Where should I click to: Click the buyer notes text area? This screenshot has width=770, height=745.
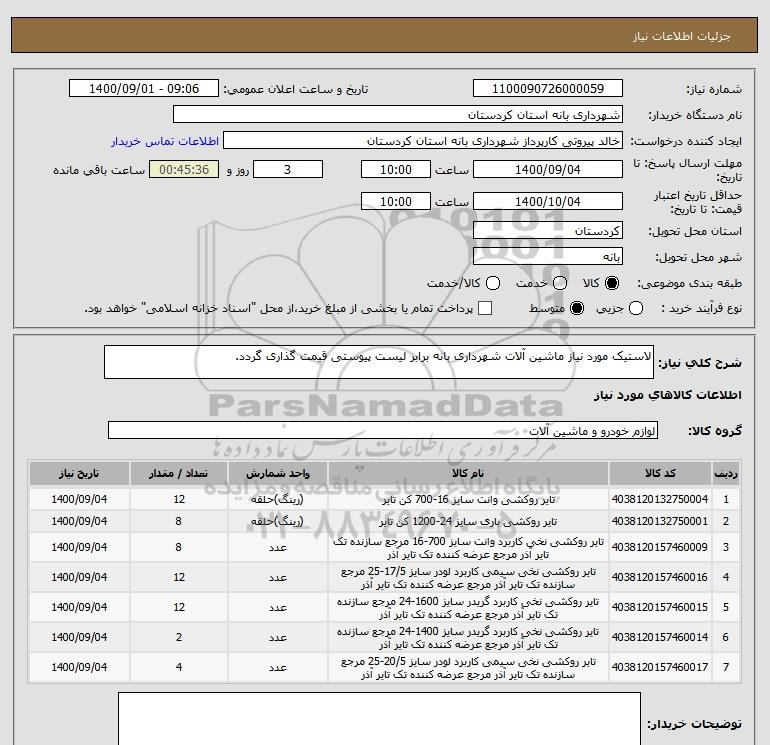coord(379,718)
